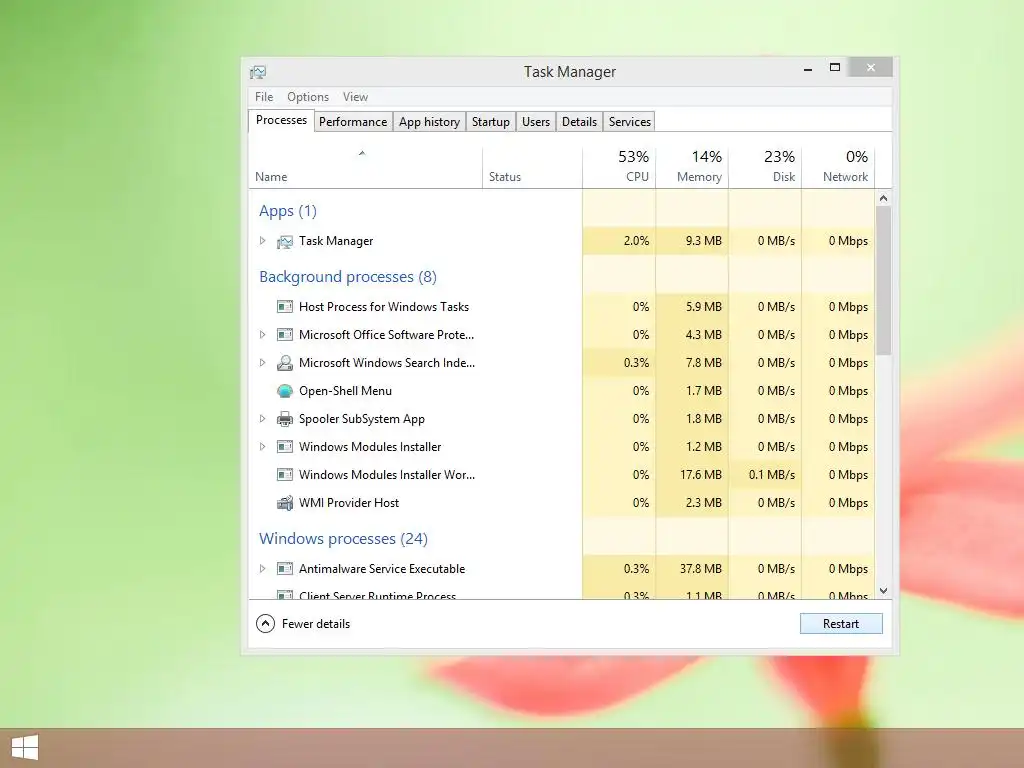Screen dimensions: 1024x768
Task: Click the Fewer details circle arrow icon
Action: click(265, 624)
